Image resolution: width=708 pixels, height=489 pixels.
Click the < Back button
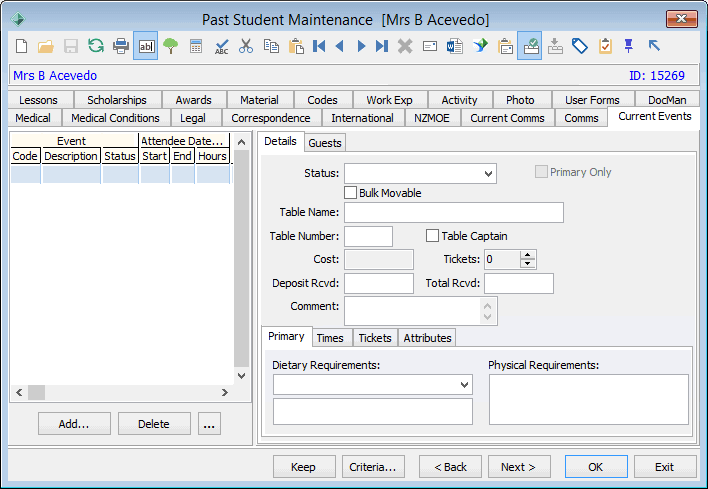(450, 466)
